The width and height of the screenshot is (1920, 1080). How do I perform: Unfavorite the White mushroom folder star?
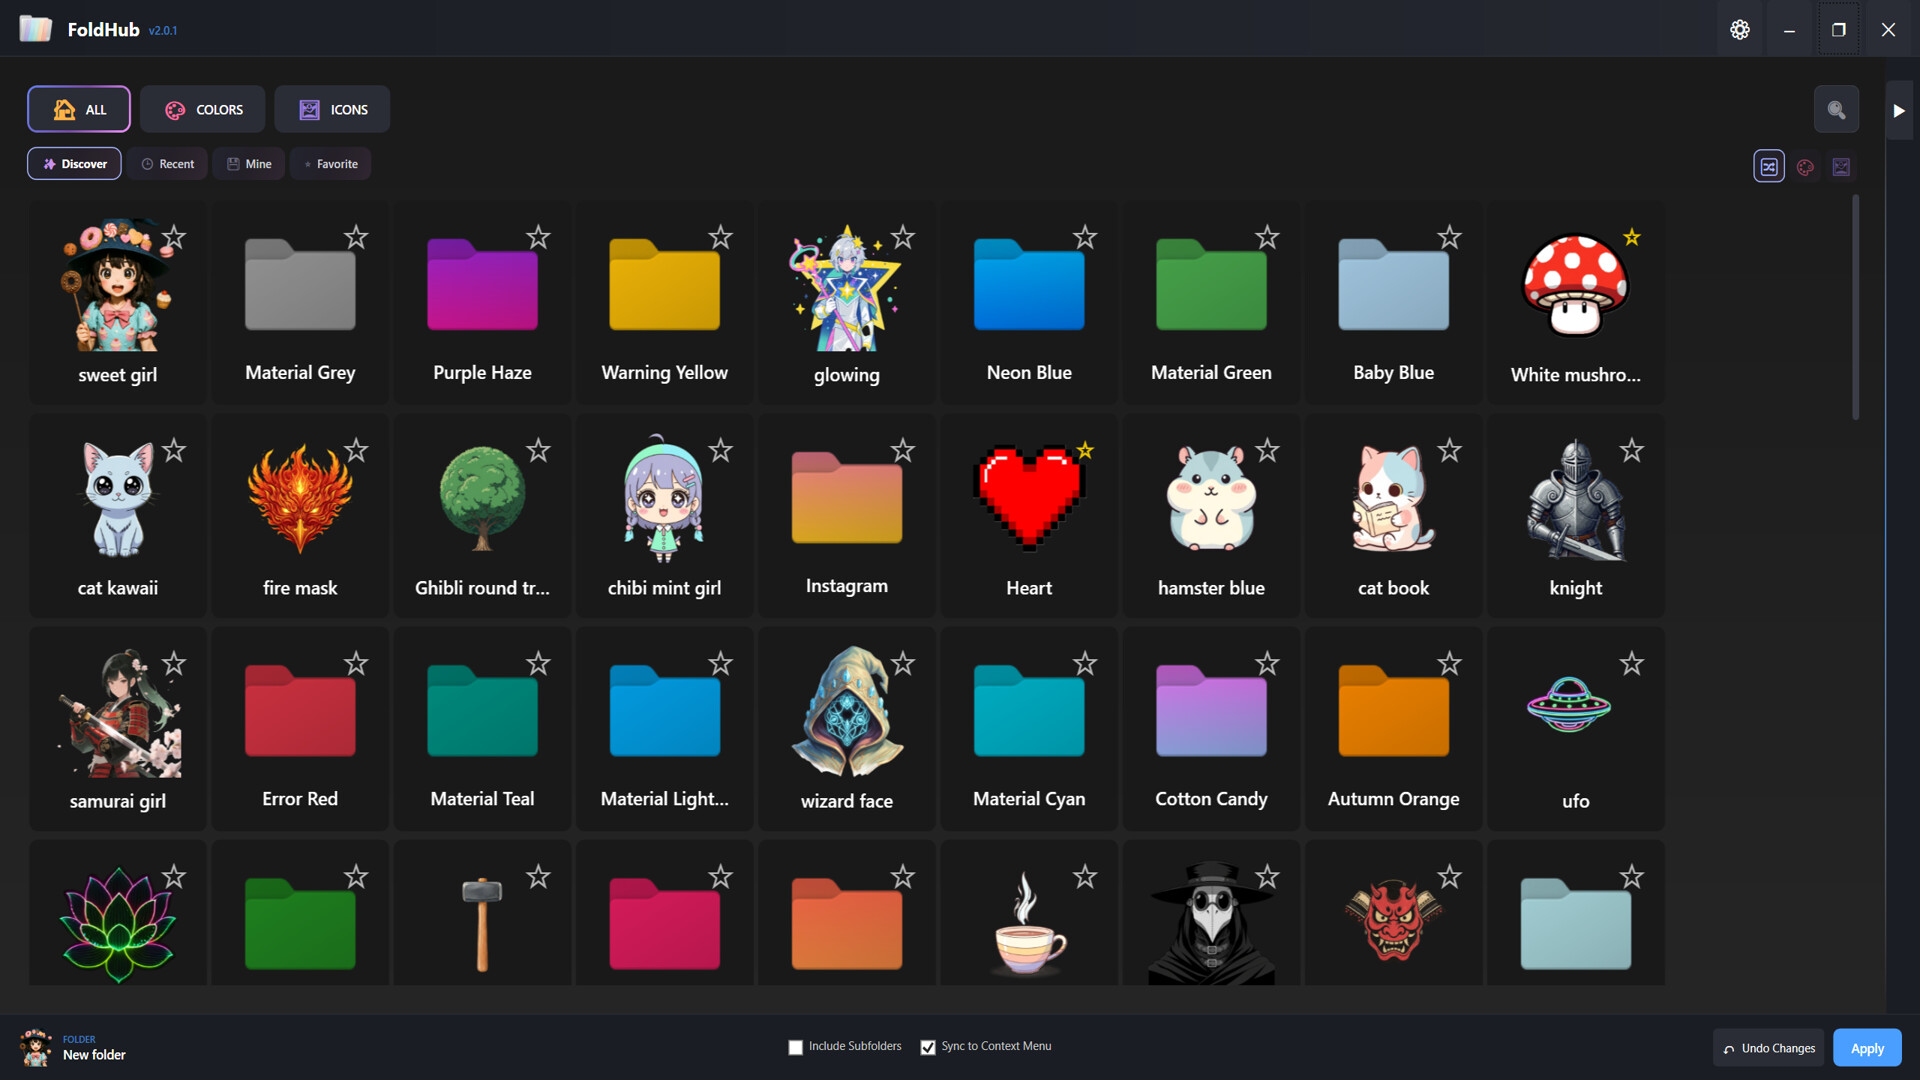1632,237
